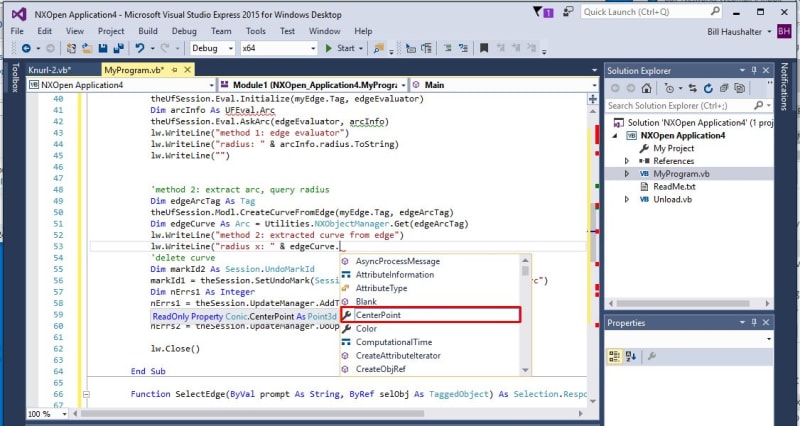Viewport: 800px width, 426px height.
Task: Open the Toolbox side panel tab
Action: (x=15, y=78)
